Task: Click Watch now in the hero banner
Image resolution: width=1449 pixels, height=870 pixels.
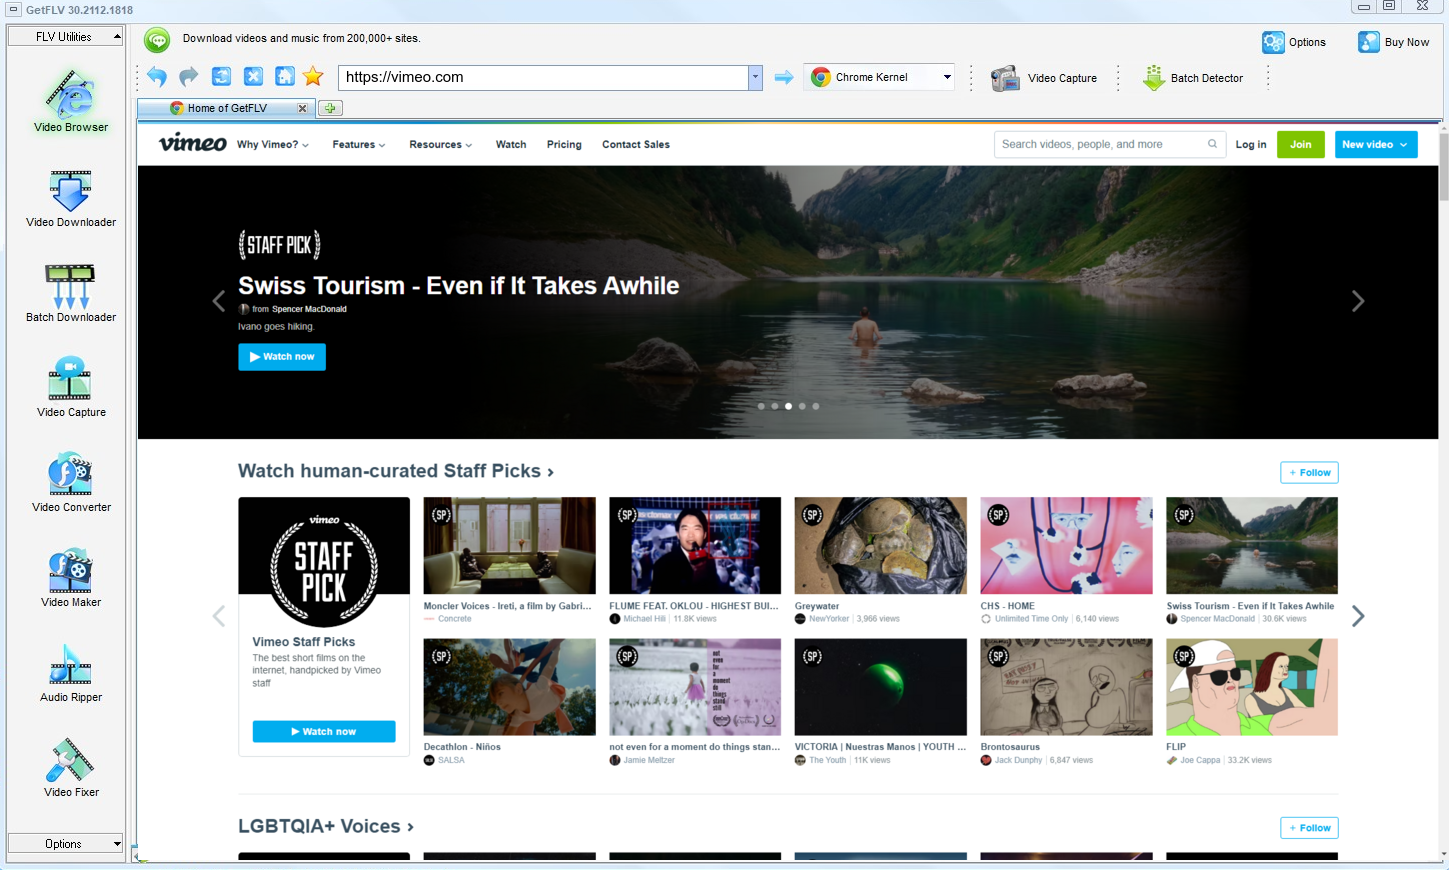Action: (x=282, y=357)
